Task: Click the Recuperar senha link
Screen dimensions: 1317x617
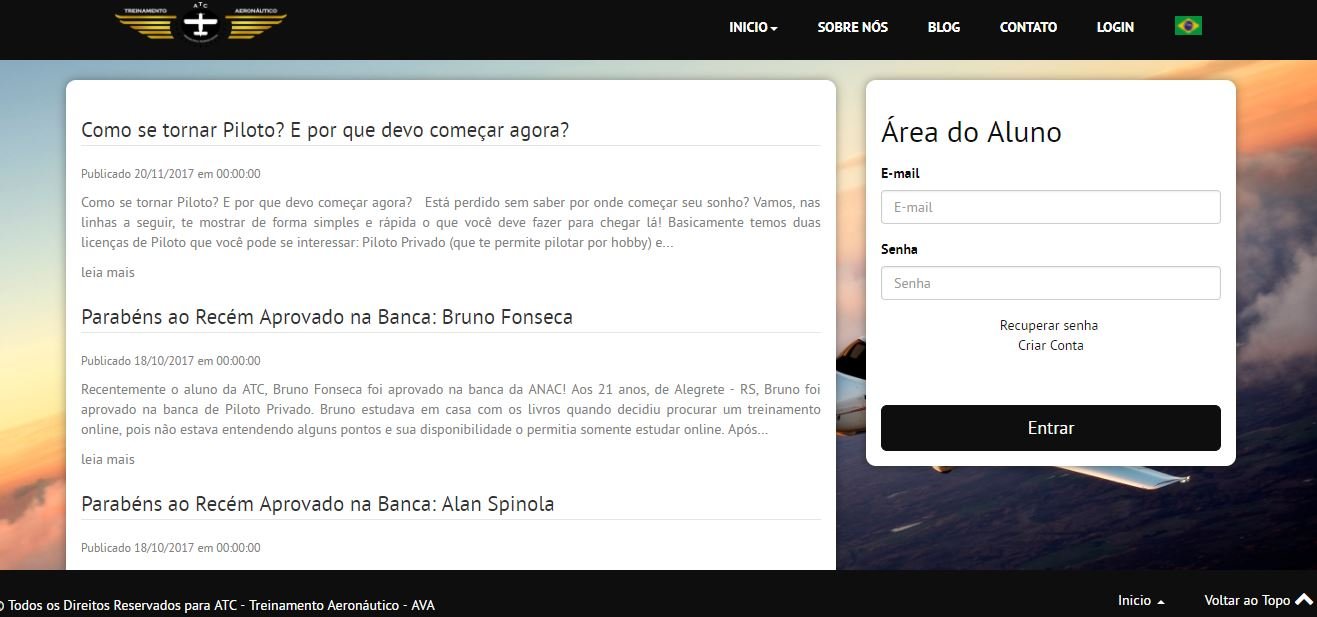Action: [x=1049, y=325]
